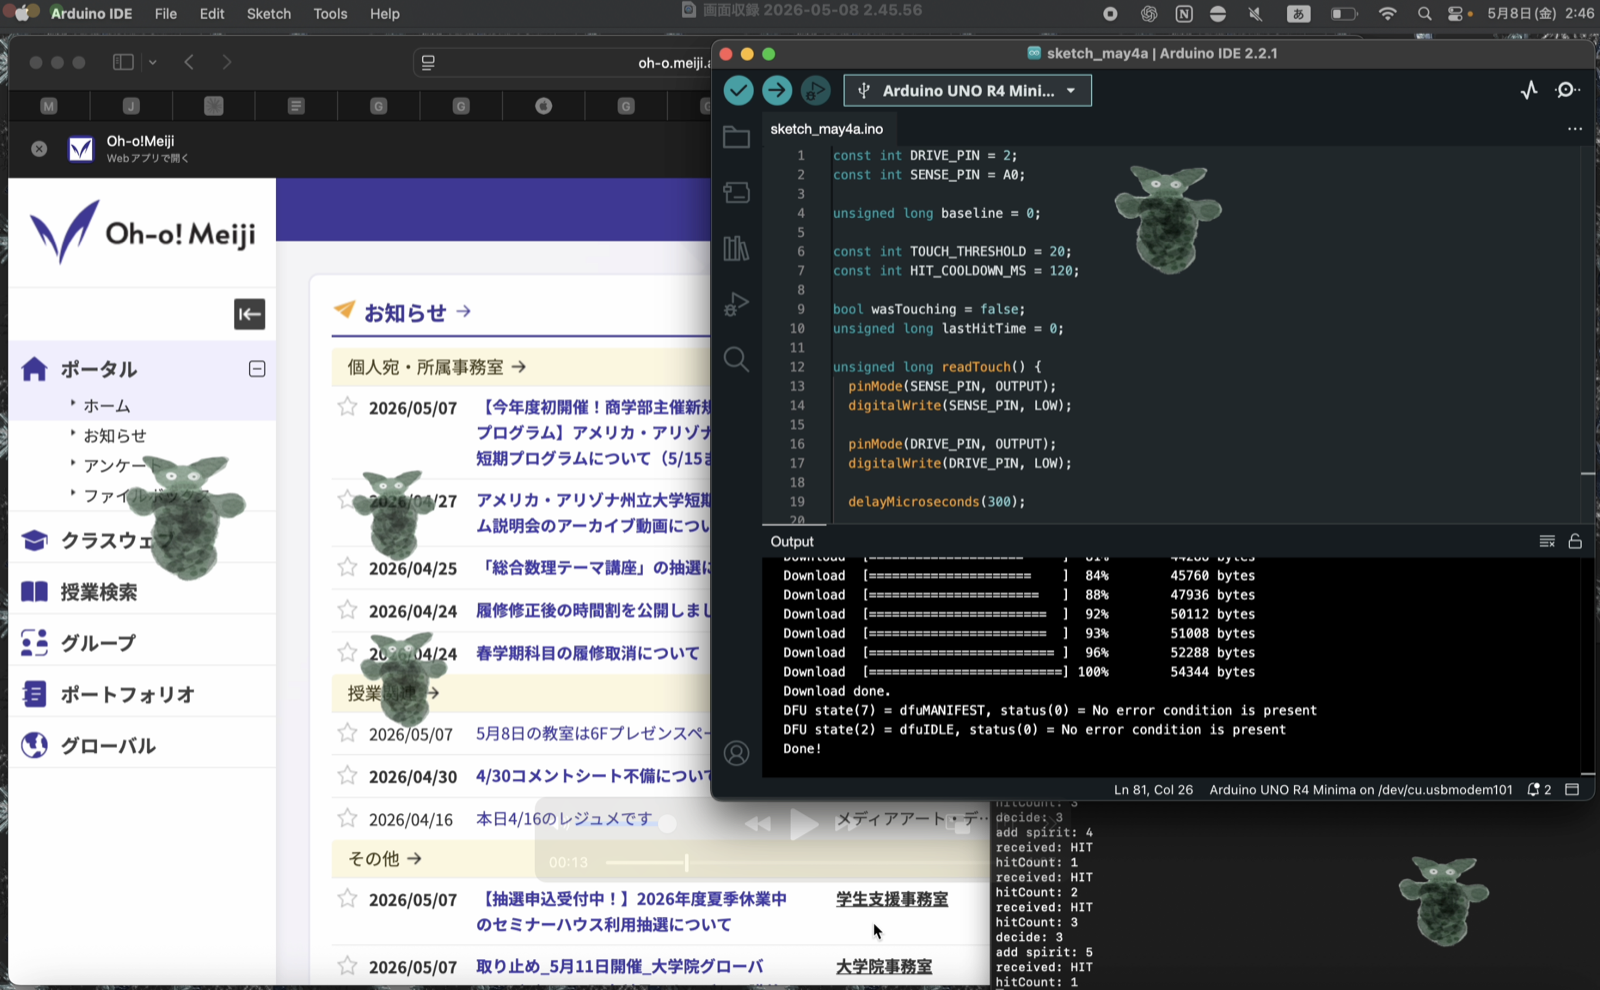Open the Sketchbook folder sidebar icon
Image resolution: width=1600 pixels, height=990 pixels.
(x=736, y=137)
